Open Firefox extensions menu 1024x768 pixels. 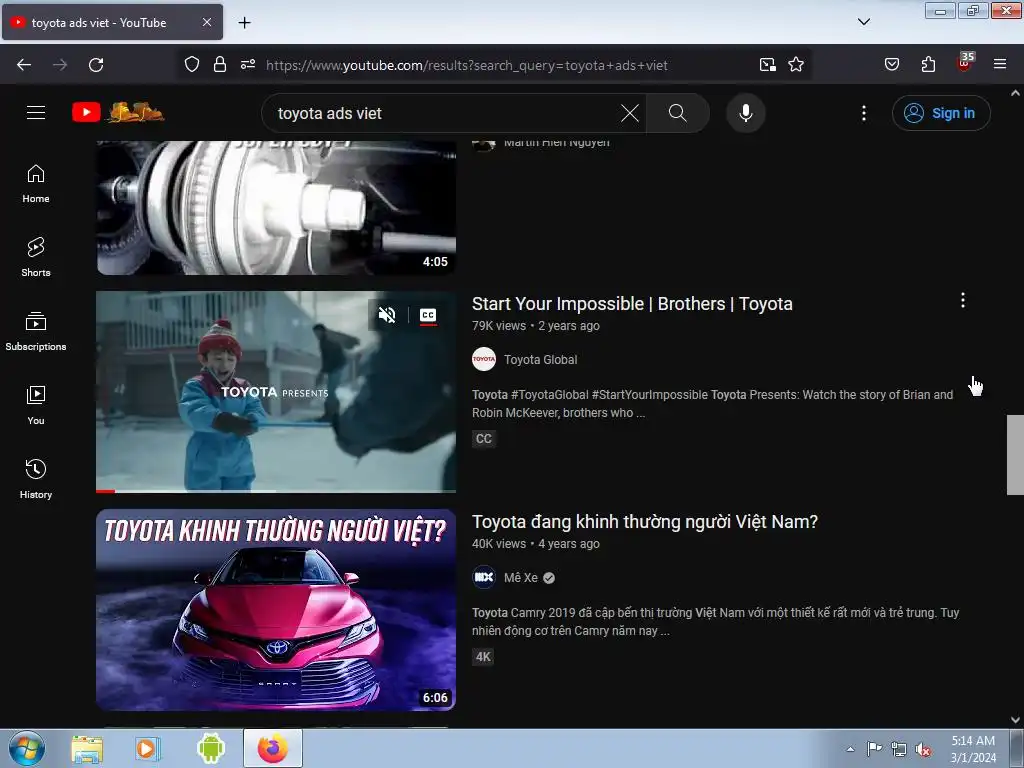tap(928, 64)
